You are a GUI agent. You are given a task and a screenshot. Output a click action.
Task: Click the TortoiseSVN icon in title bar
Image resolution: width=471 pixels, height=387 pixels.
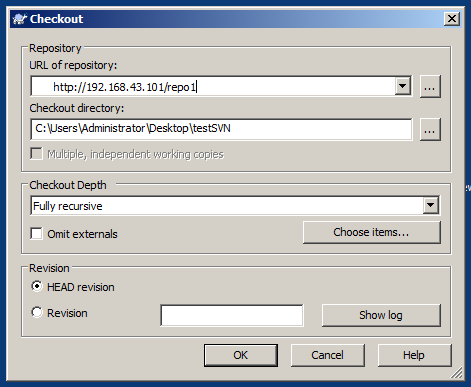[19, 19]
